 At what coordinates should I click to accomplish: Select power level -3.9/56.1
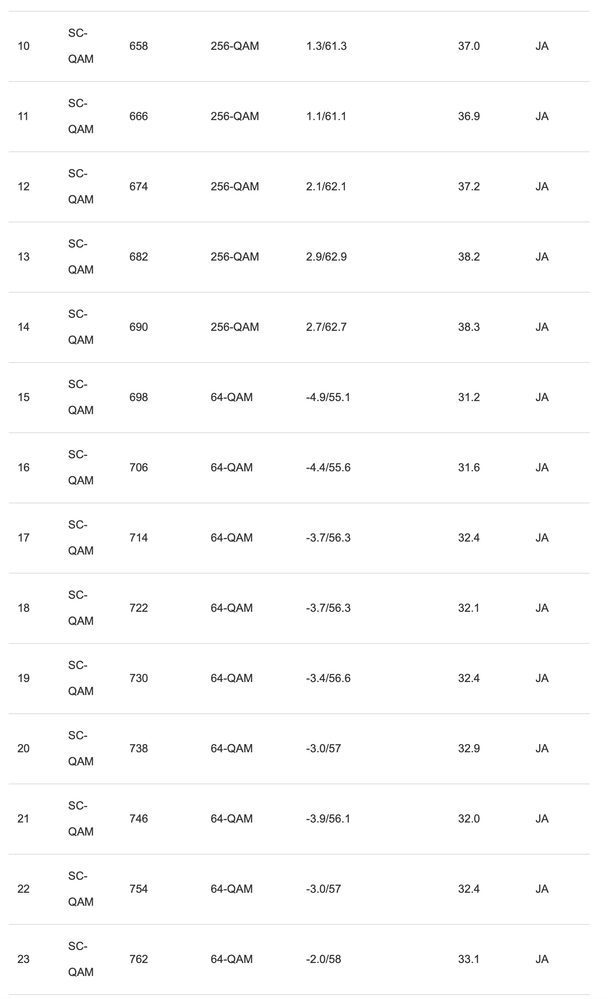point(328,819)
